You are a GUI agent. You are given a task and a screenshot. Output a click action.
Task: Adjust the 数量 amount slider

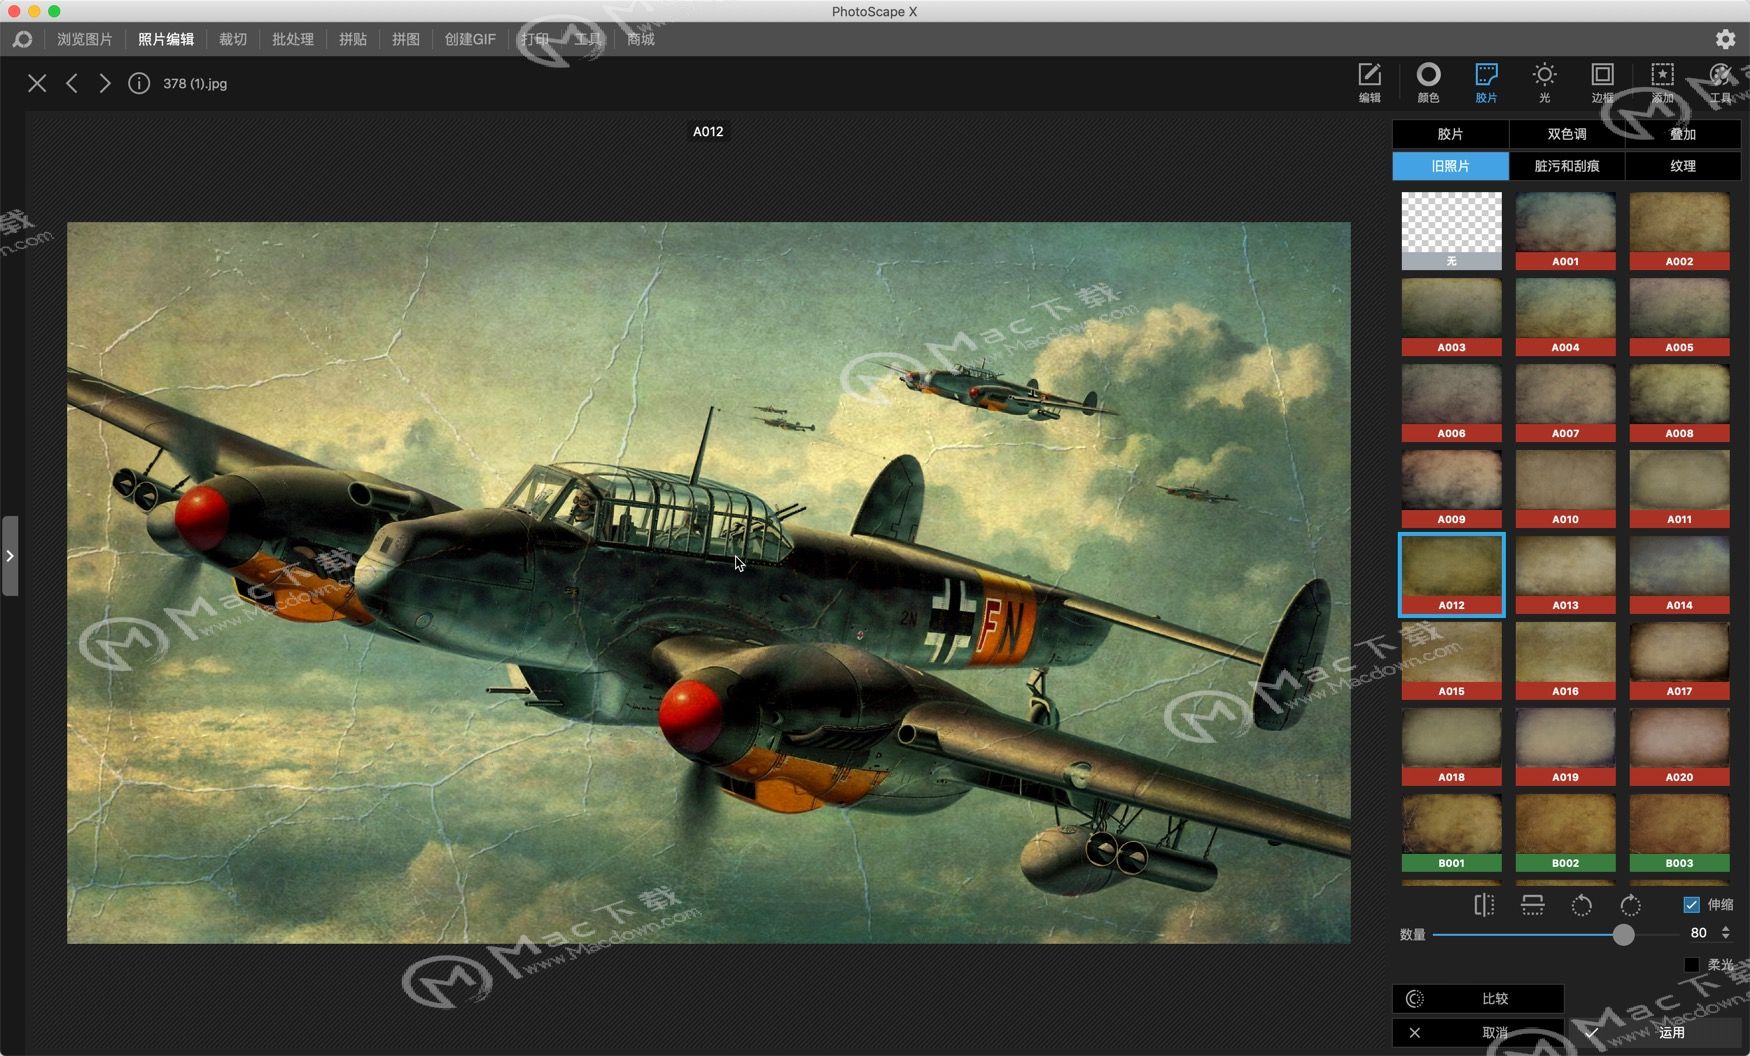[1623, 934]
